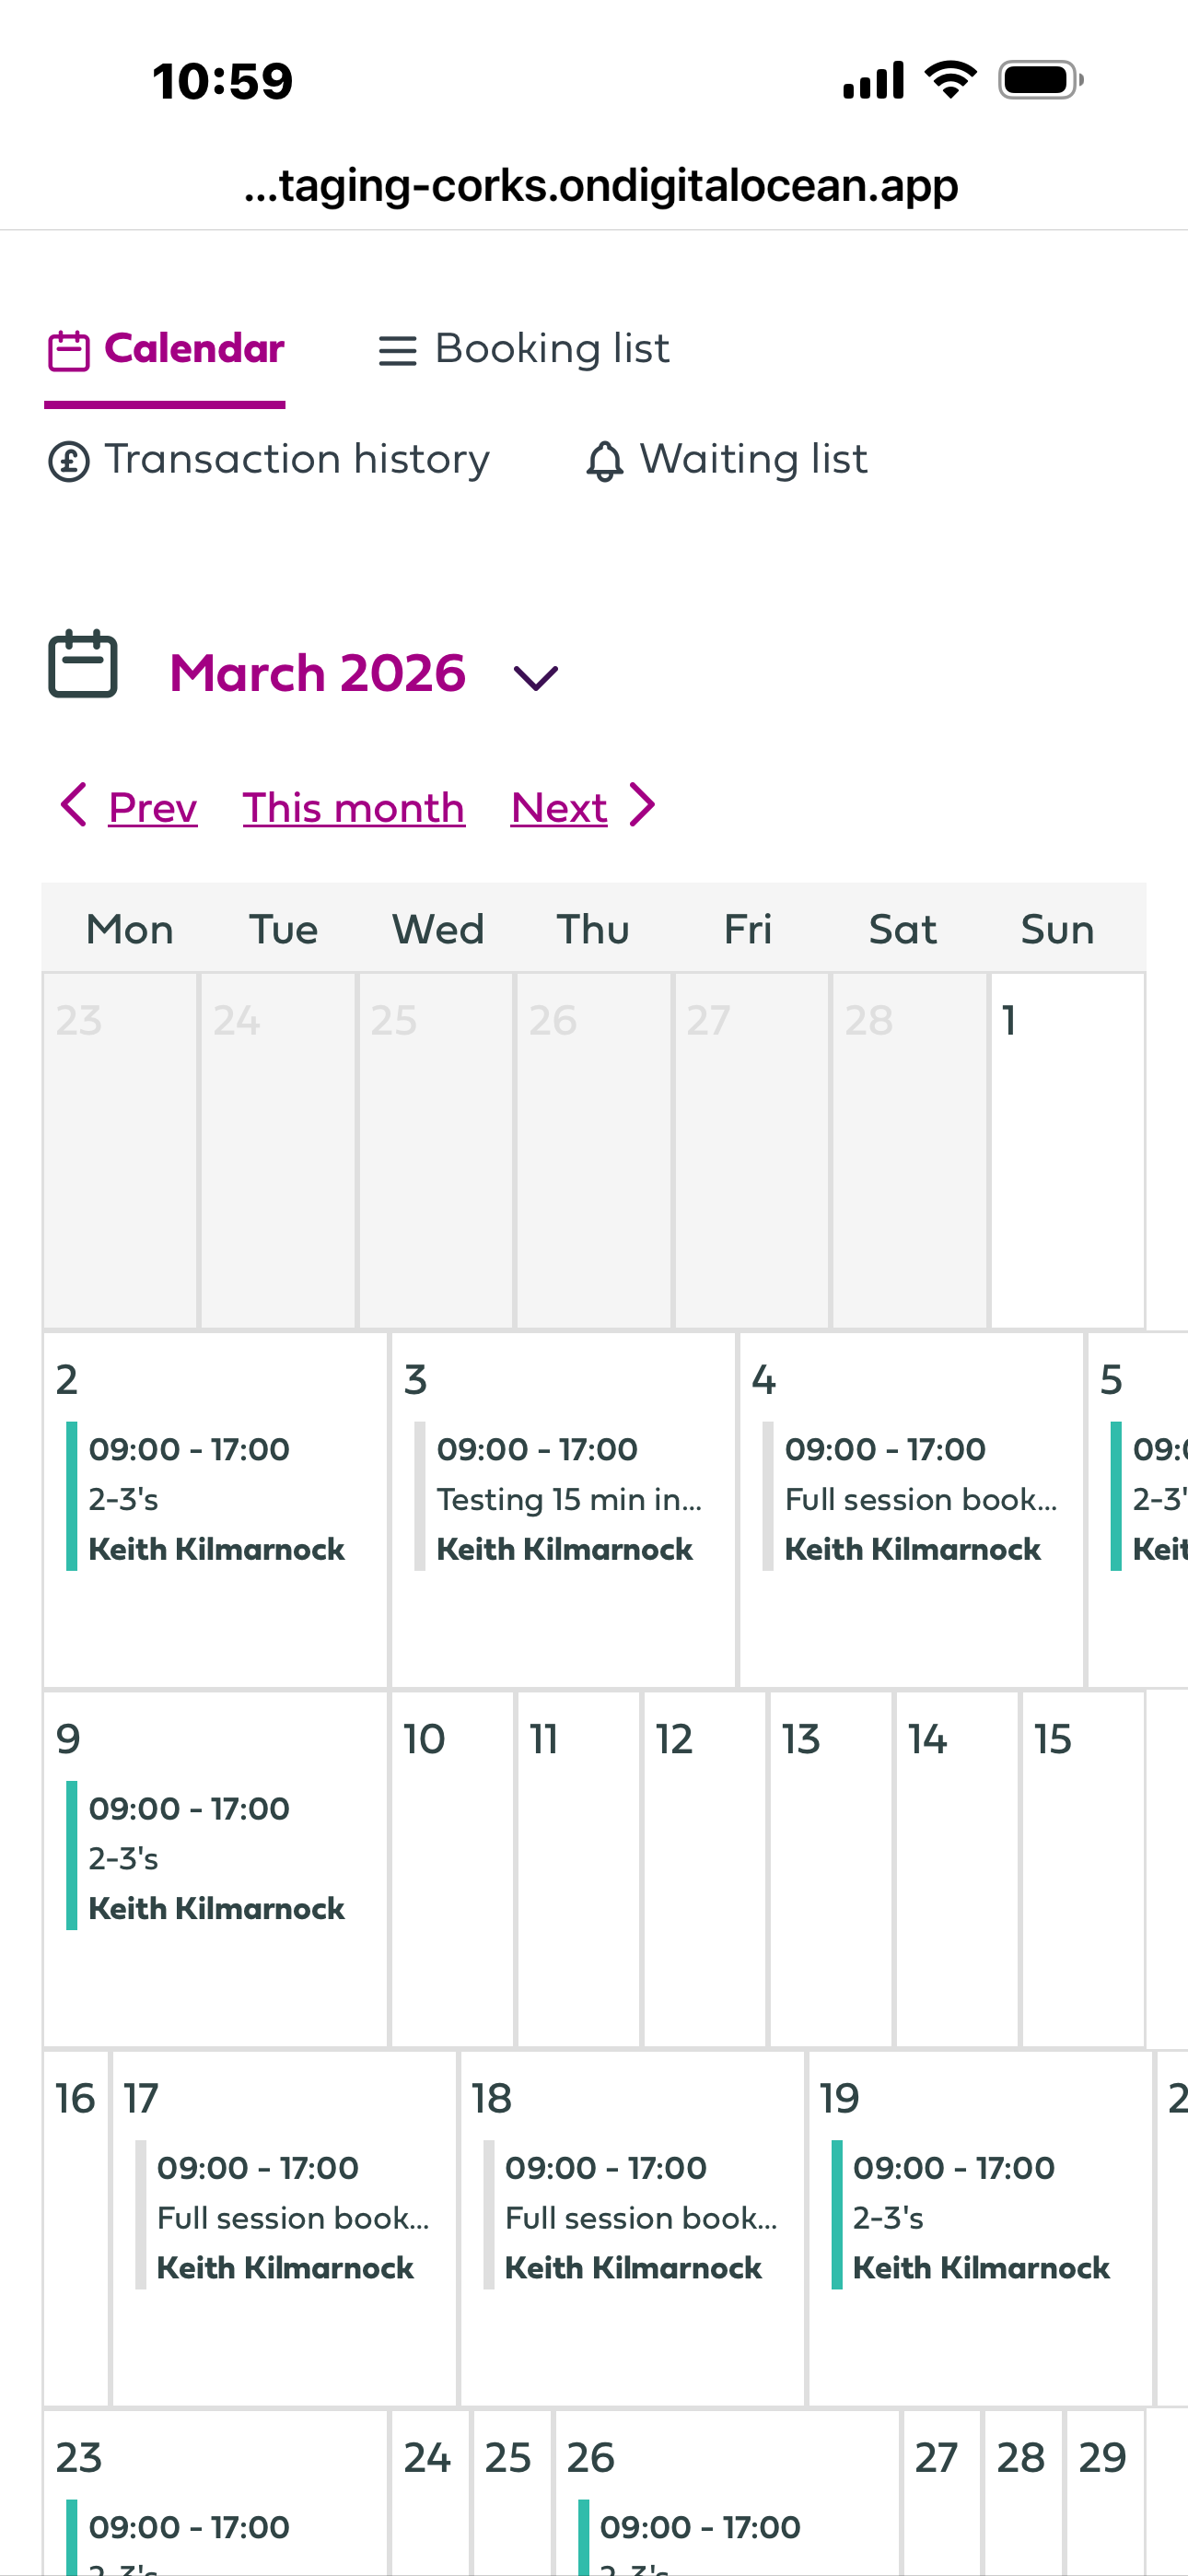Open the Transaction history tab
This screenshot has width=1188, height=2576.
296,460
